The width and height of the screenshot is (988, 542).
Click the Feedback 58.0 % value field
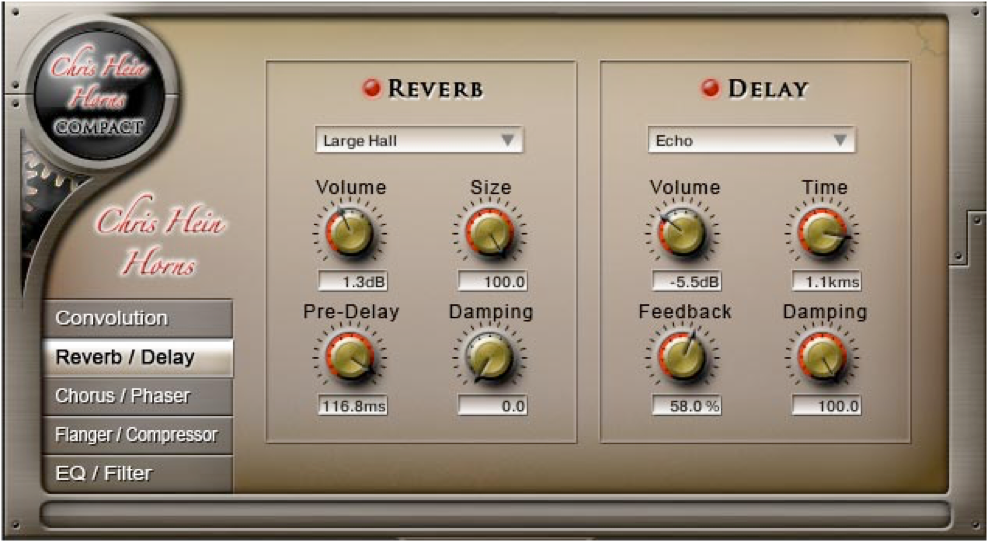[x=687, y=406]
